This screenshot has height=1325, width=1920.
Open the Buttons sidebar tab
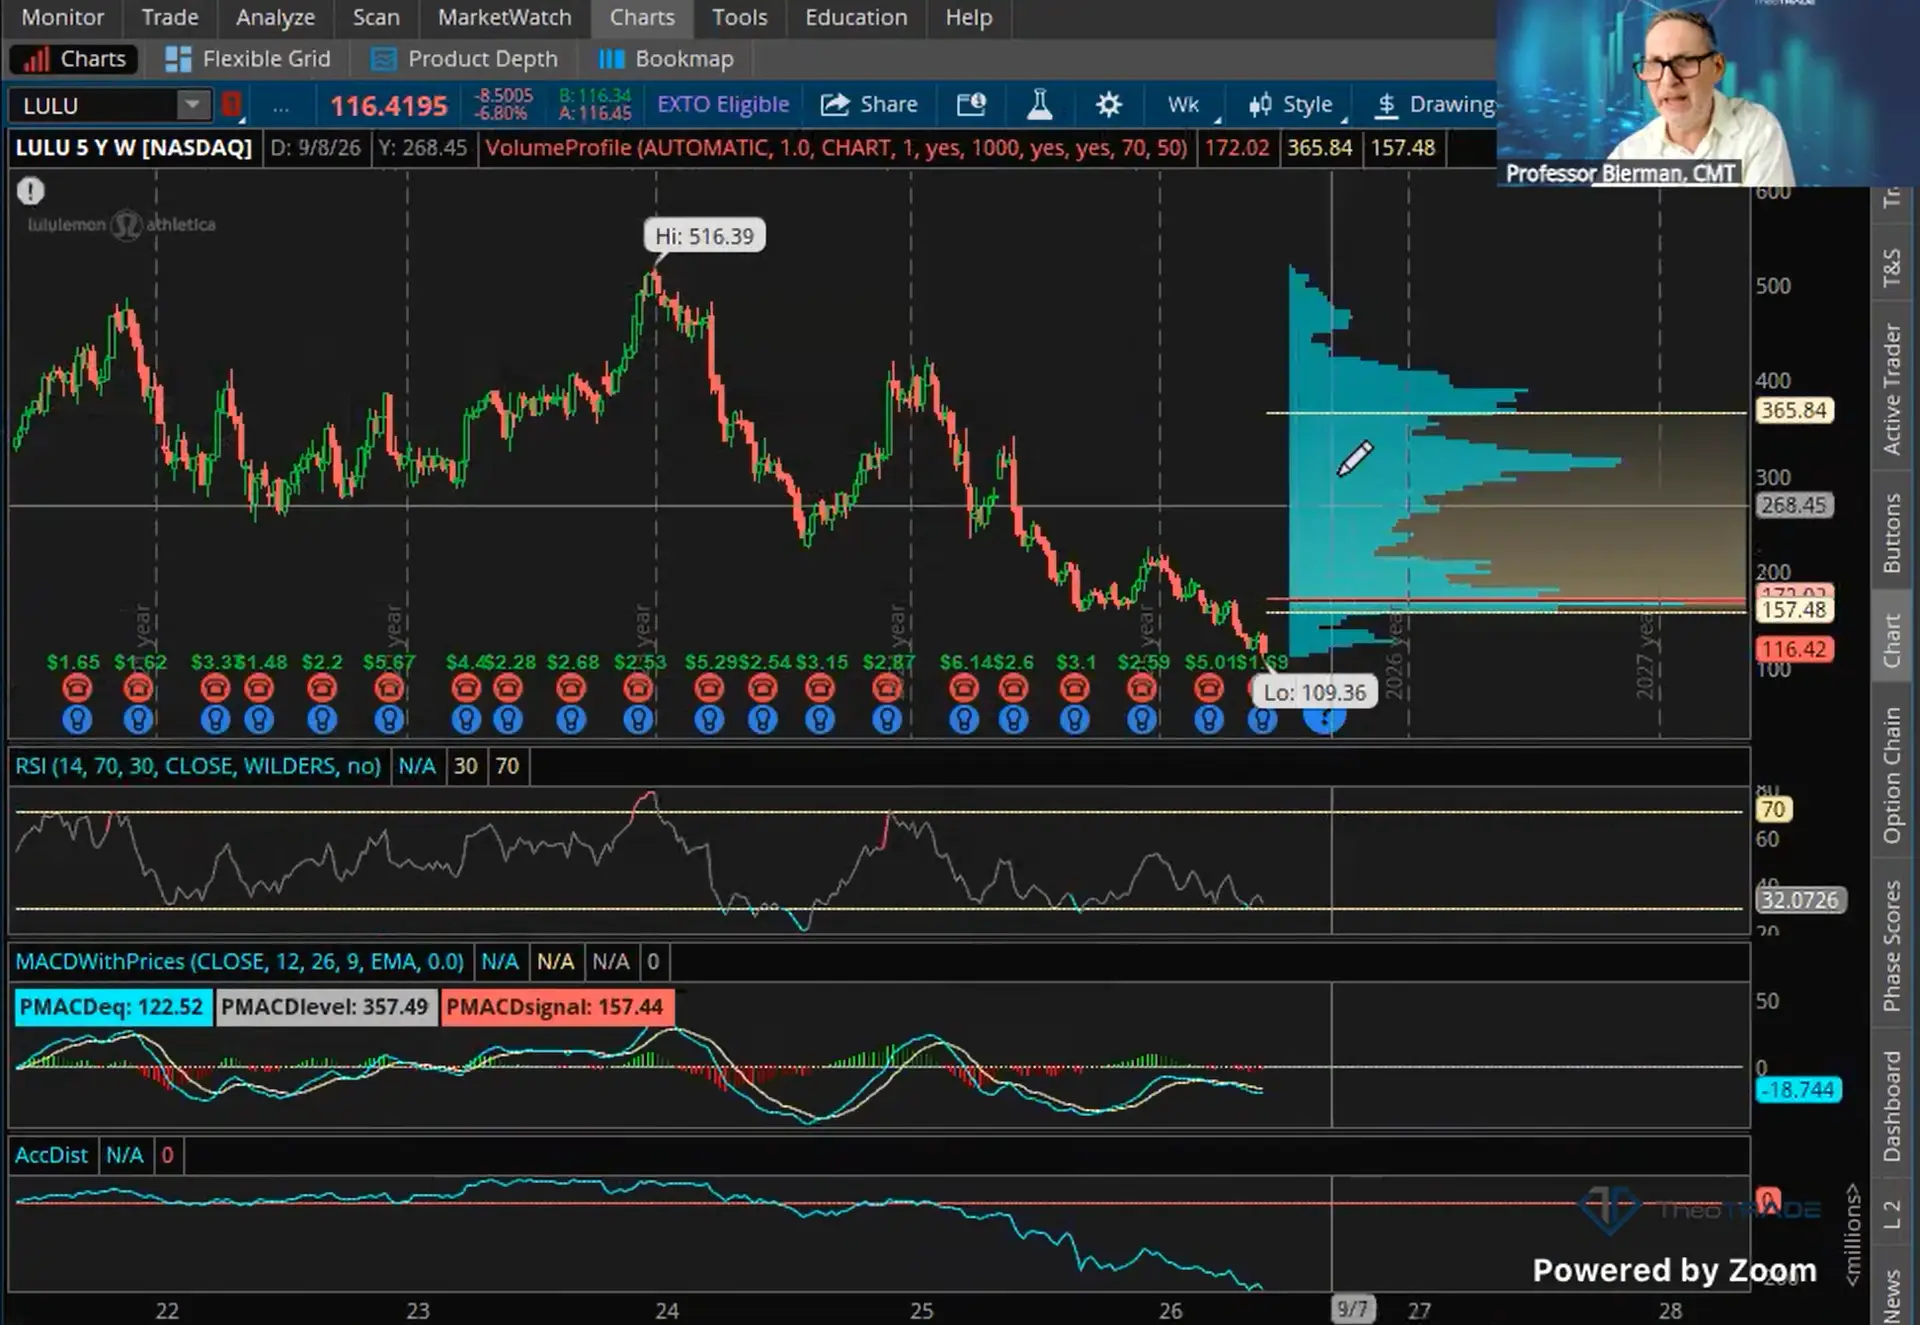[1892, 532]
